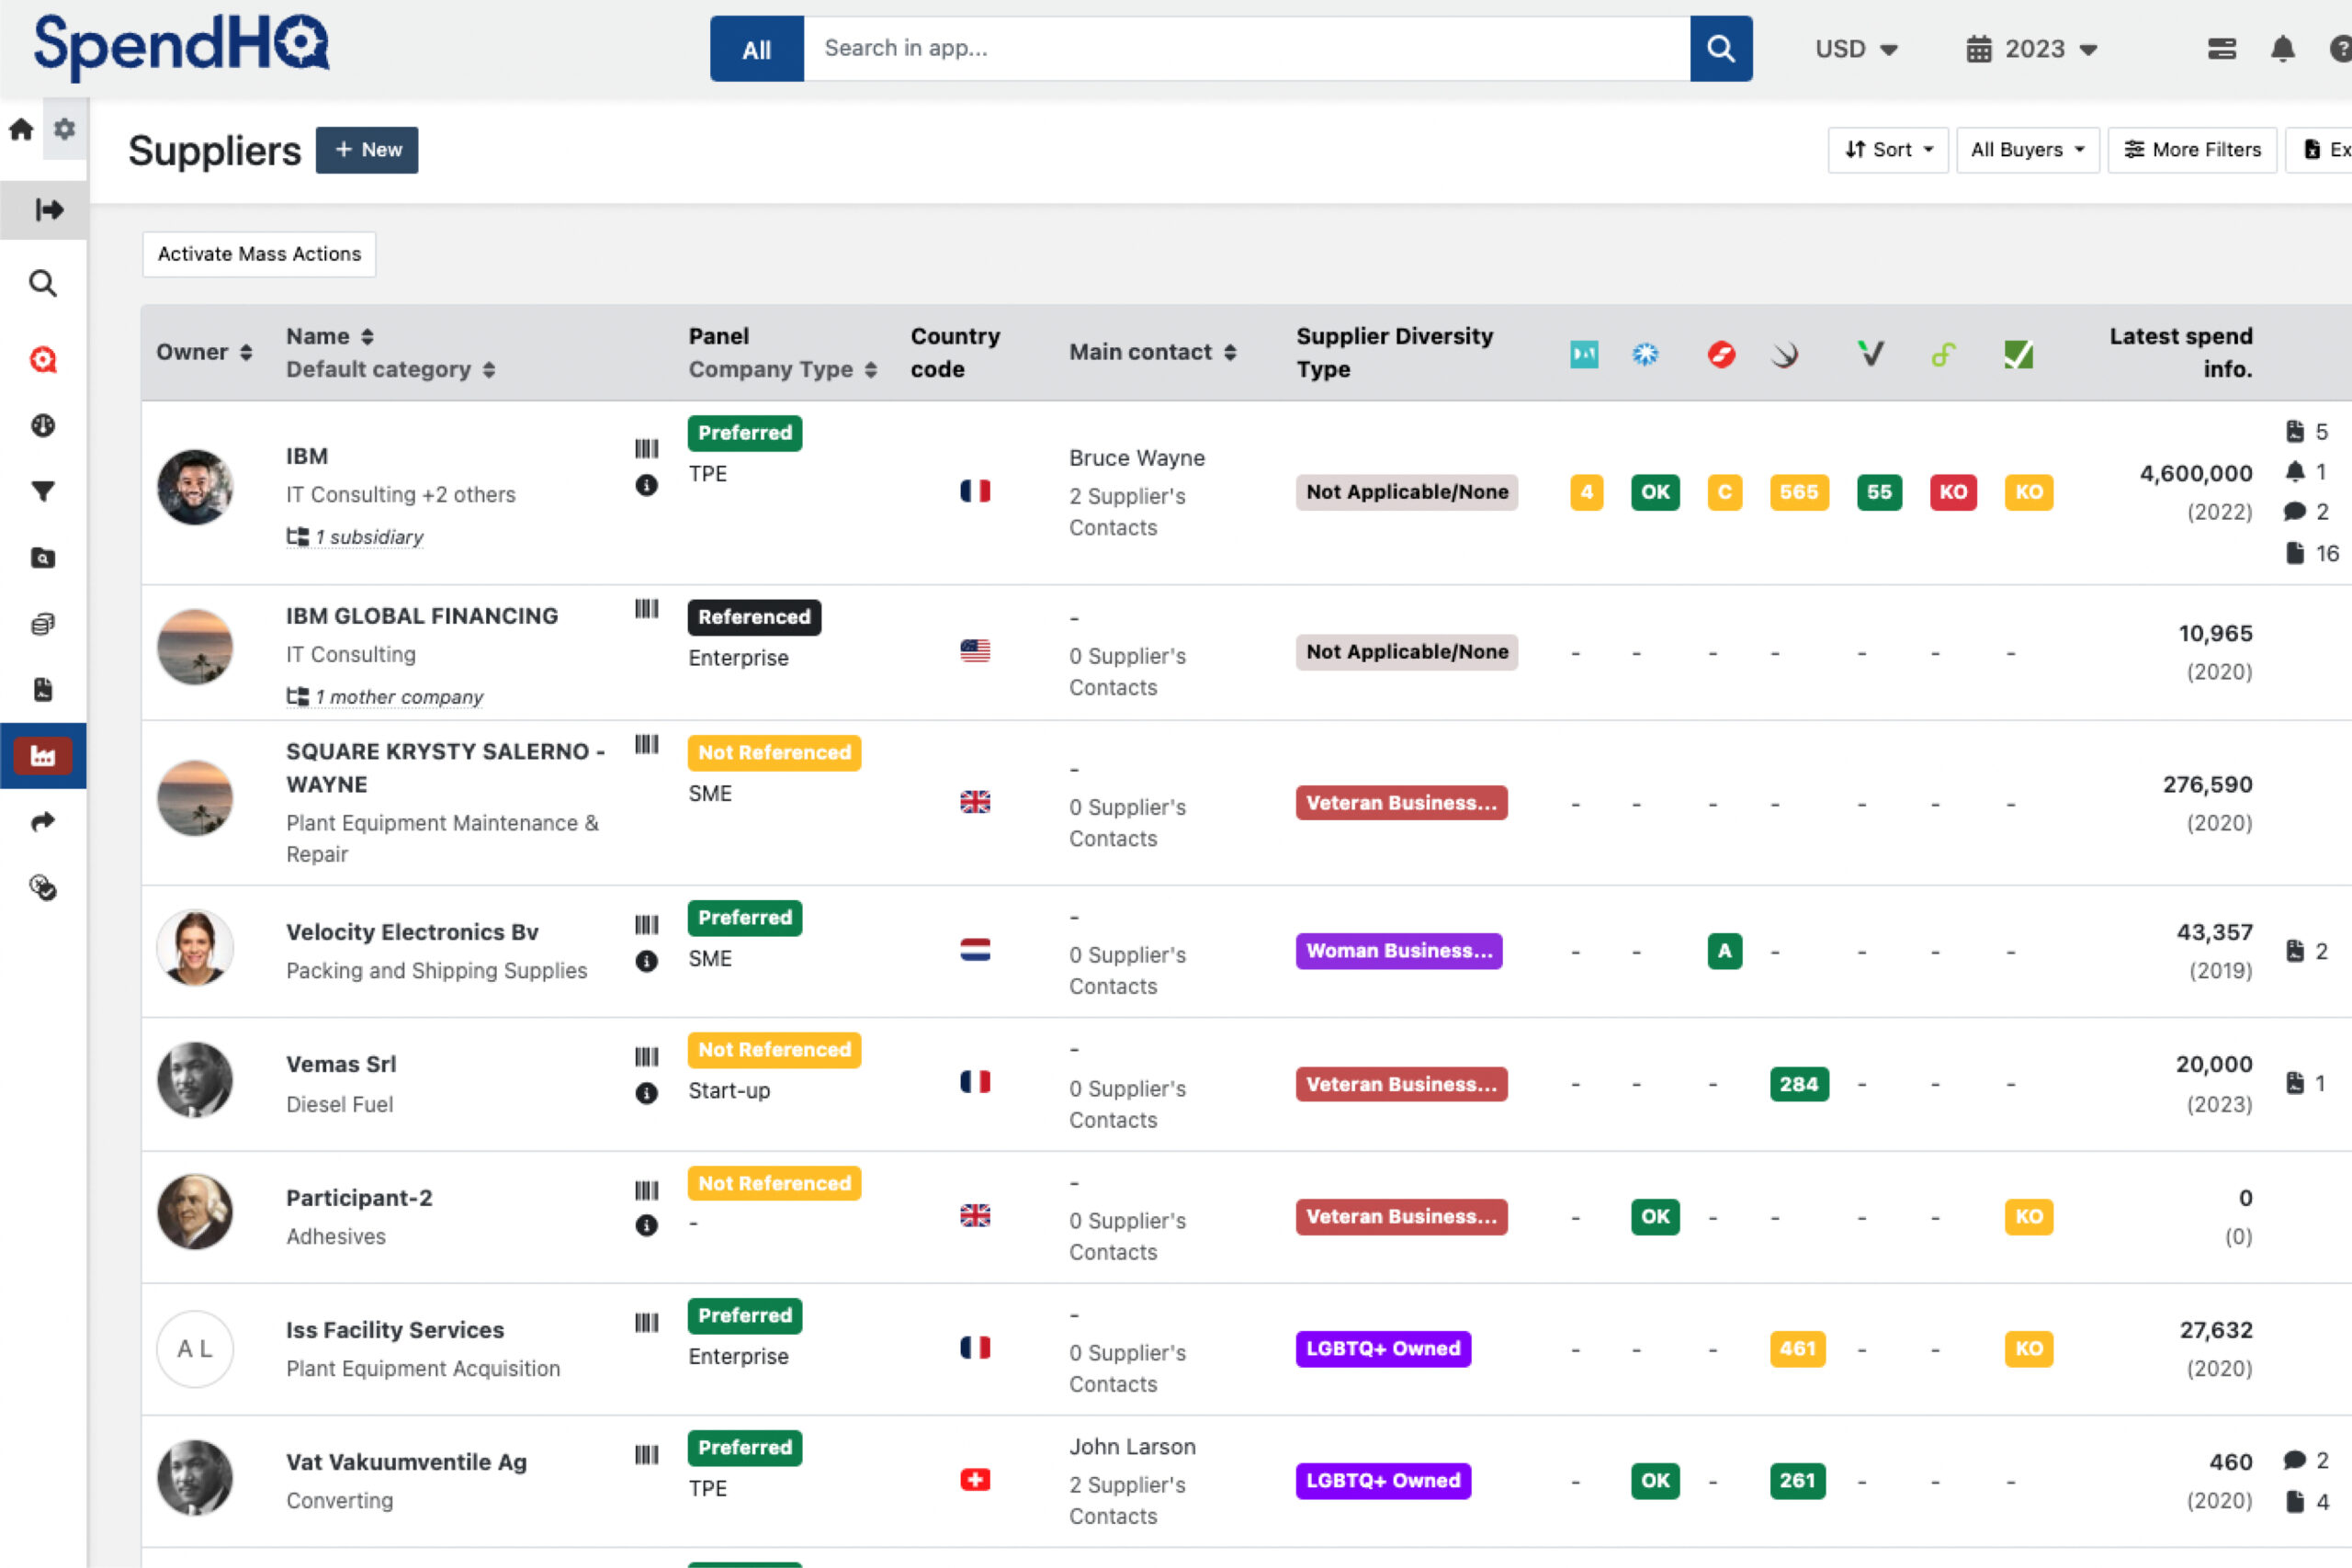Select the red factory suppliers sidebar icon
Viewport: 2352px width, 1568px height.
point(43,756)
